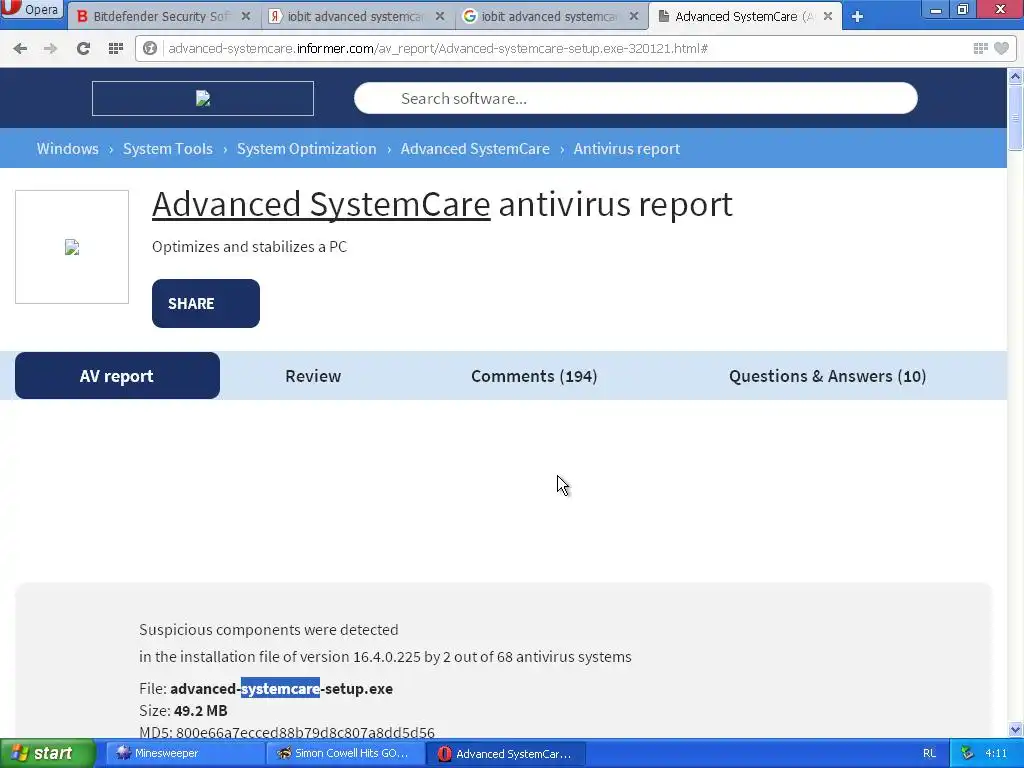The image size is (1024, 768).
Task: Close the Advanced SystemCare tab
Action: [x=827, y=16]
